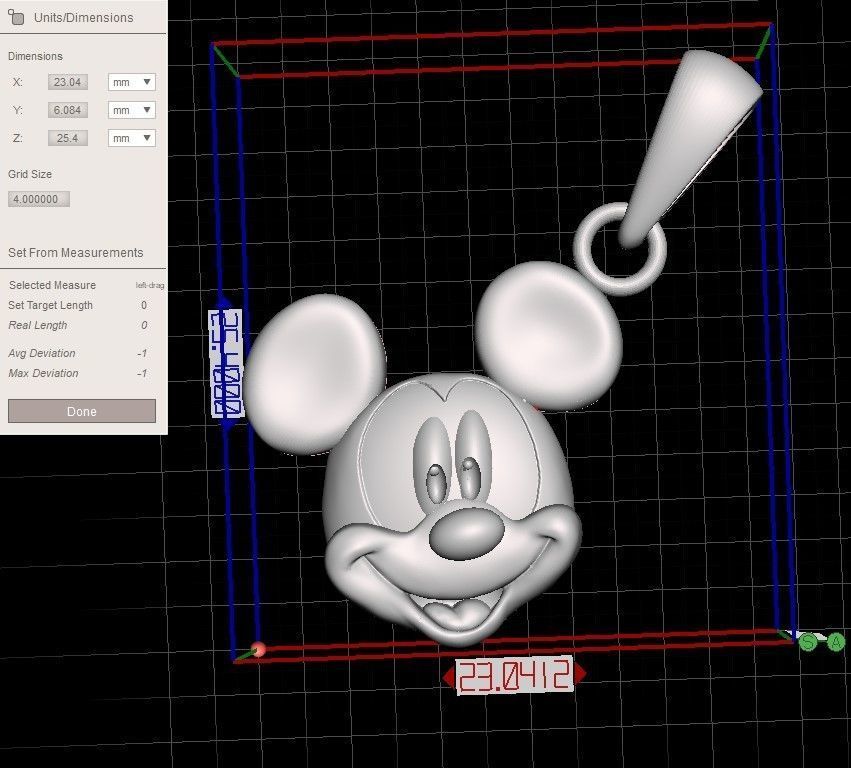Viewport: 851px width, 768px height.
Task: Click the green S gizmo marker
Action: click(809, 642)
